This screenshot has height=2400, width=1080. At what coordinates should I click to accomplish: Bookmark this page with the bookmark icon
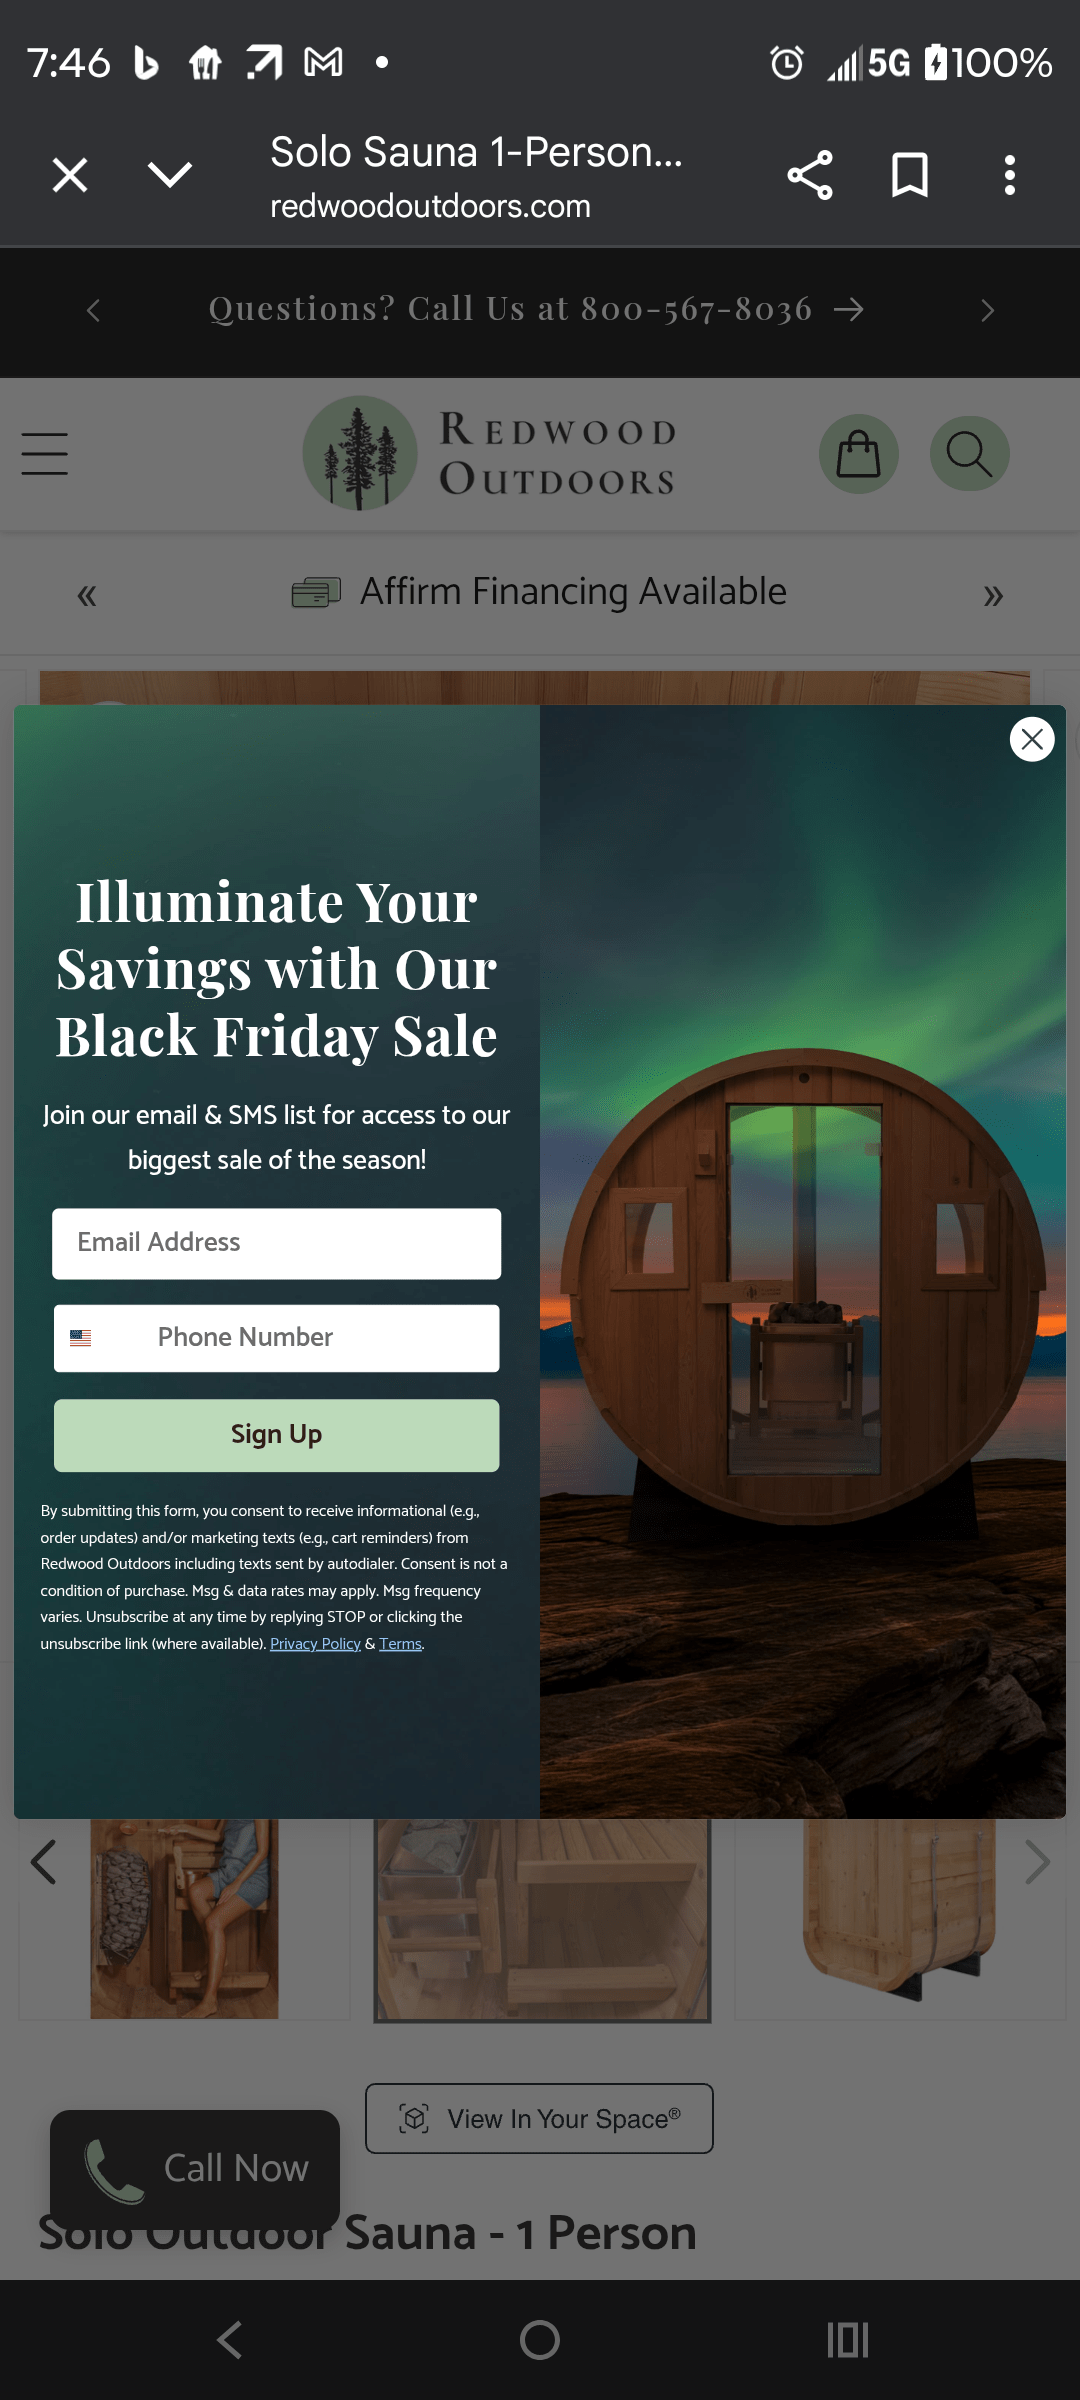(910, 175)
